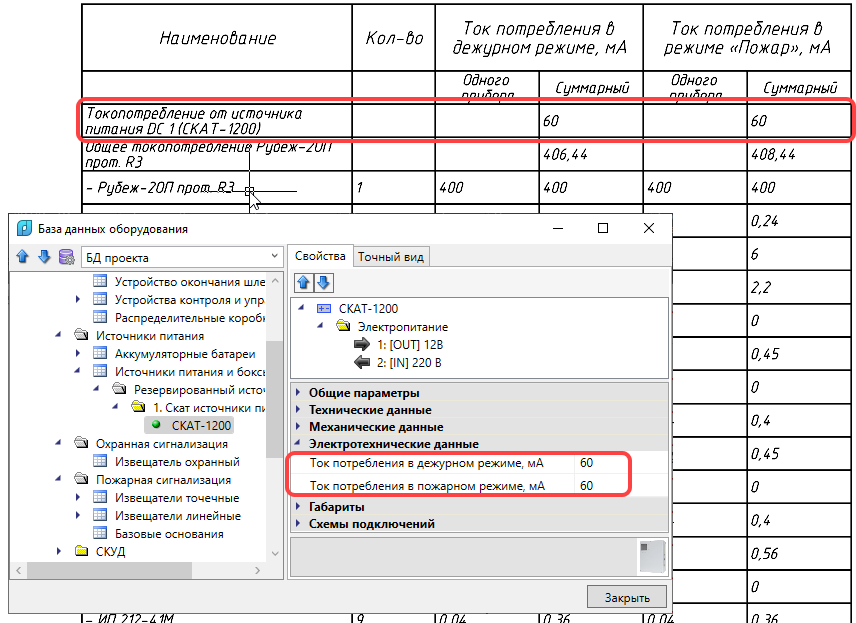Click the Пожарная сигнализация folder icon
Viewport: 856px width, 623px height.
click(x=81, y=478)
